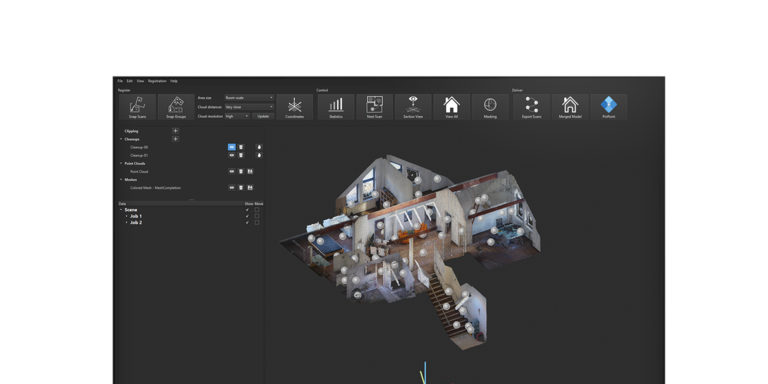This screenshot has width=768, height=384.
Task: Open the Help menu
Action: (x=174, y=81)
